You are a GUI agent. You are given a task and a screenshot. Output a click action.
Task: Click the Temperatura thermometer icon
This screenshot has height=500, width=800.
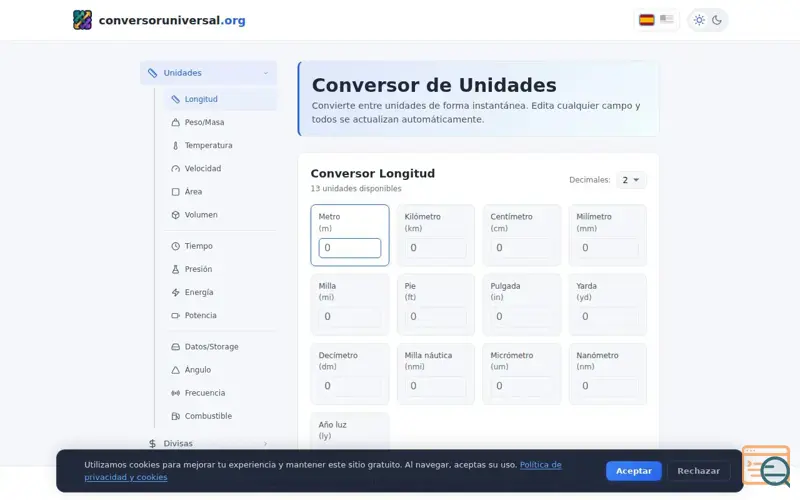[x=176, y=145]
